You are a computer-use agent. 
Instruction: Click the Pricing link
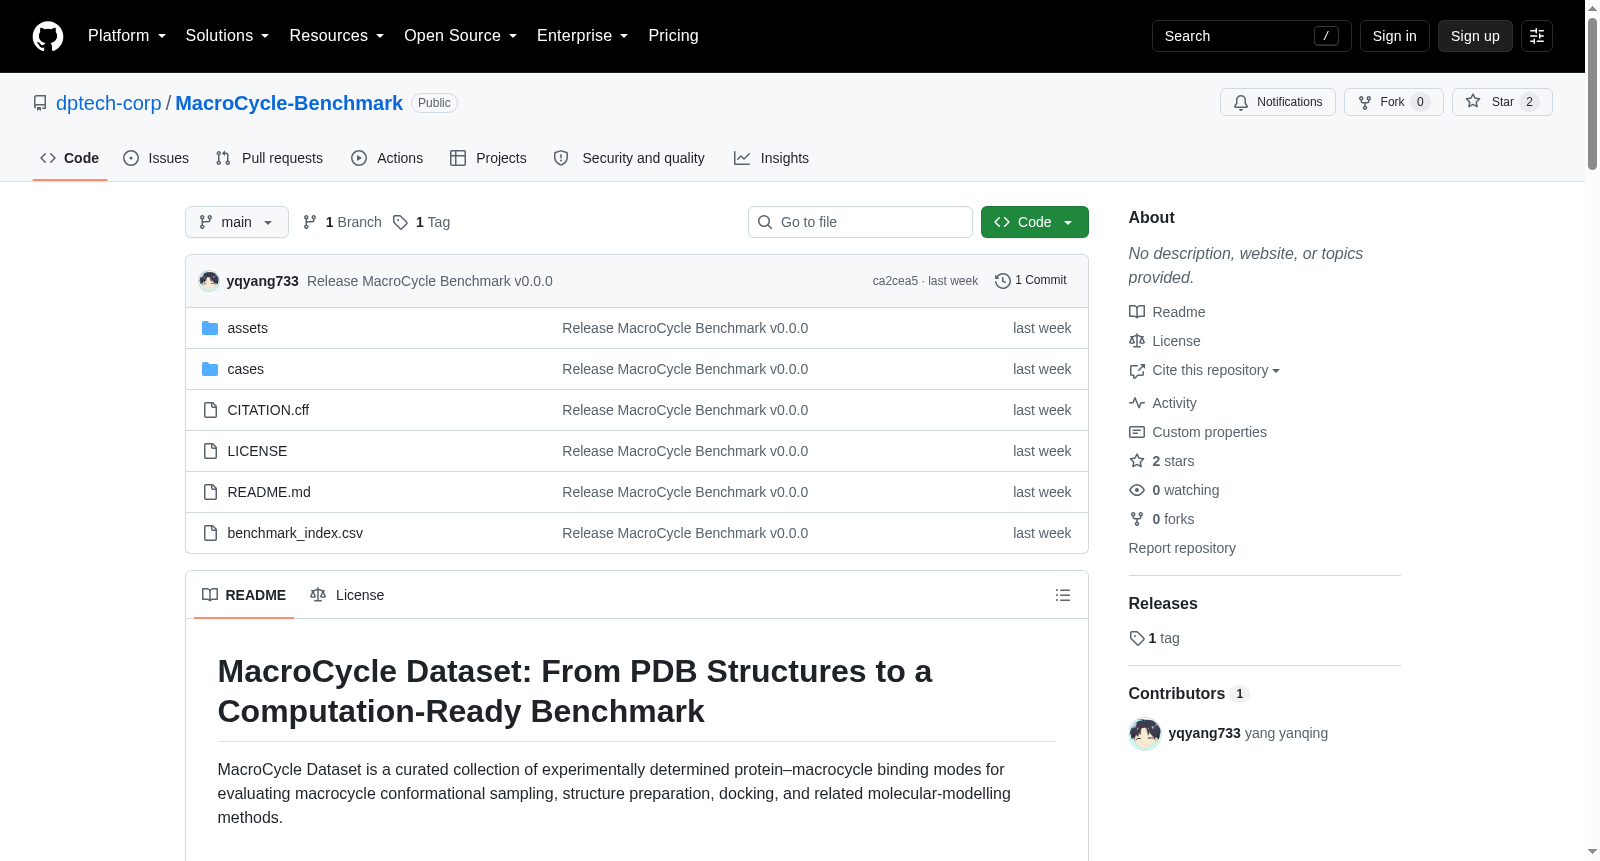pyautogui.click(x=673, y=36)
